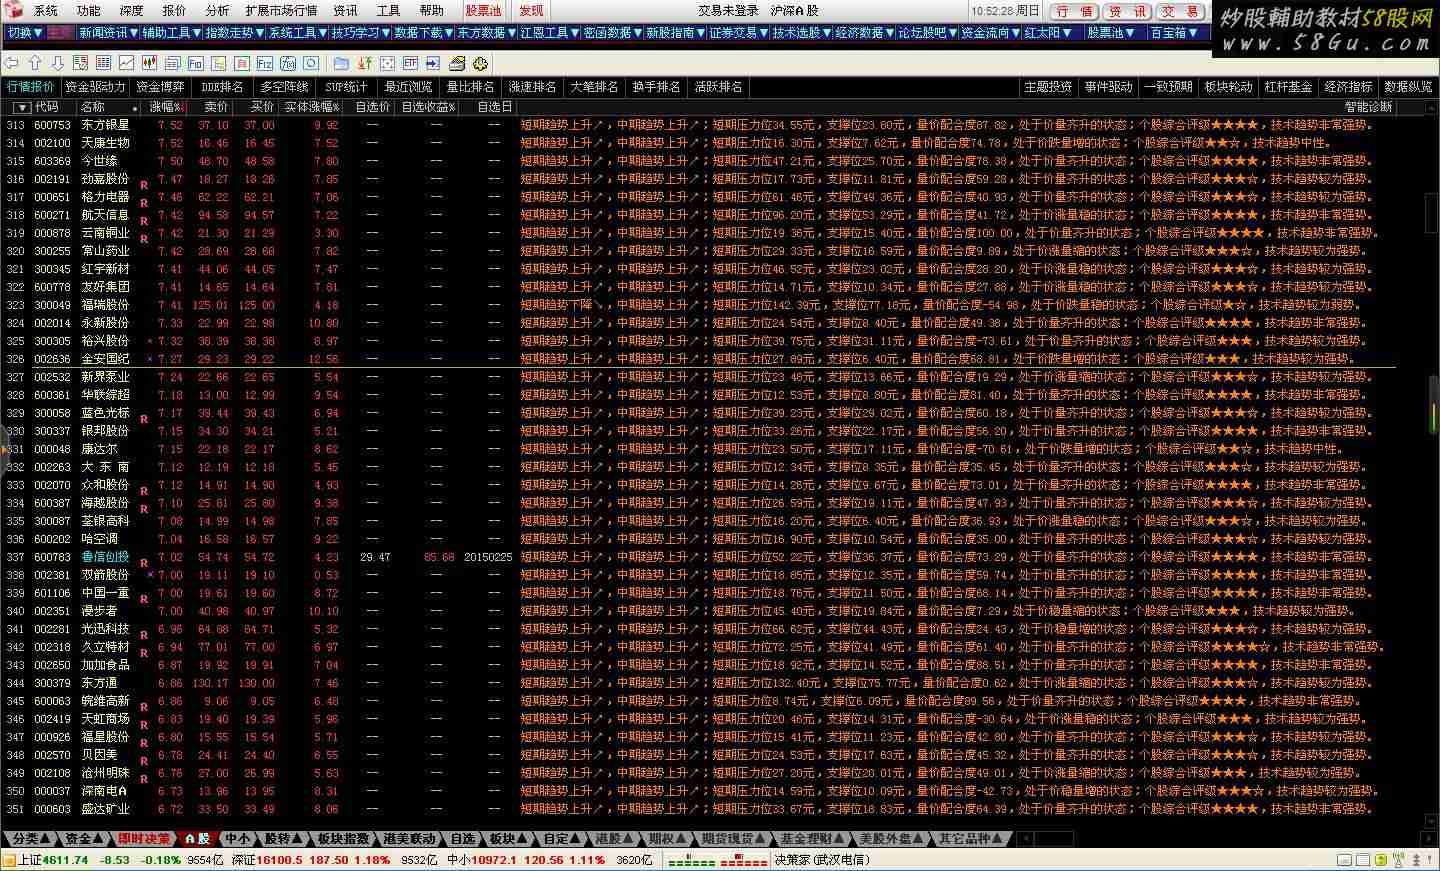The width and height of the screenshot is (1440, 871).
Task: Sort by the 涨幅% column header
Action: [166, 107]
